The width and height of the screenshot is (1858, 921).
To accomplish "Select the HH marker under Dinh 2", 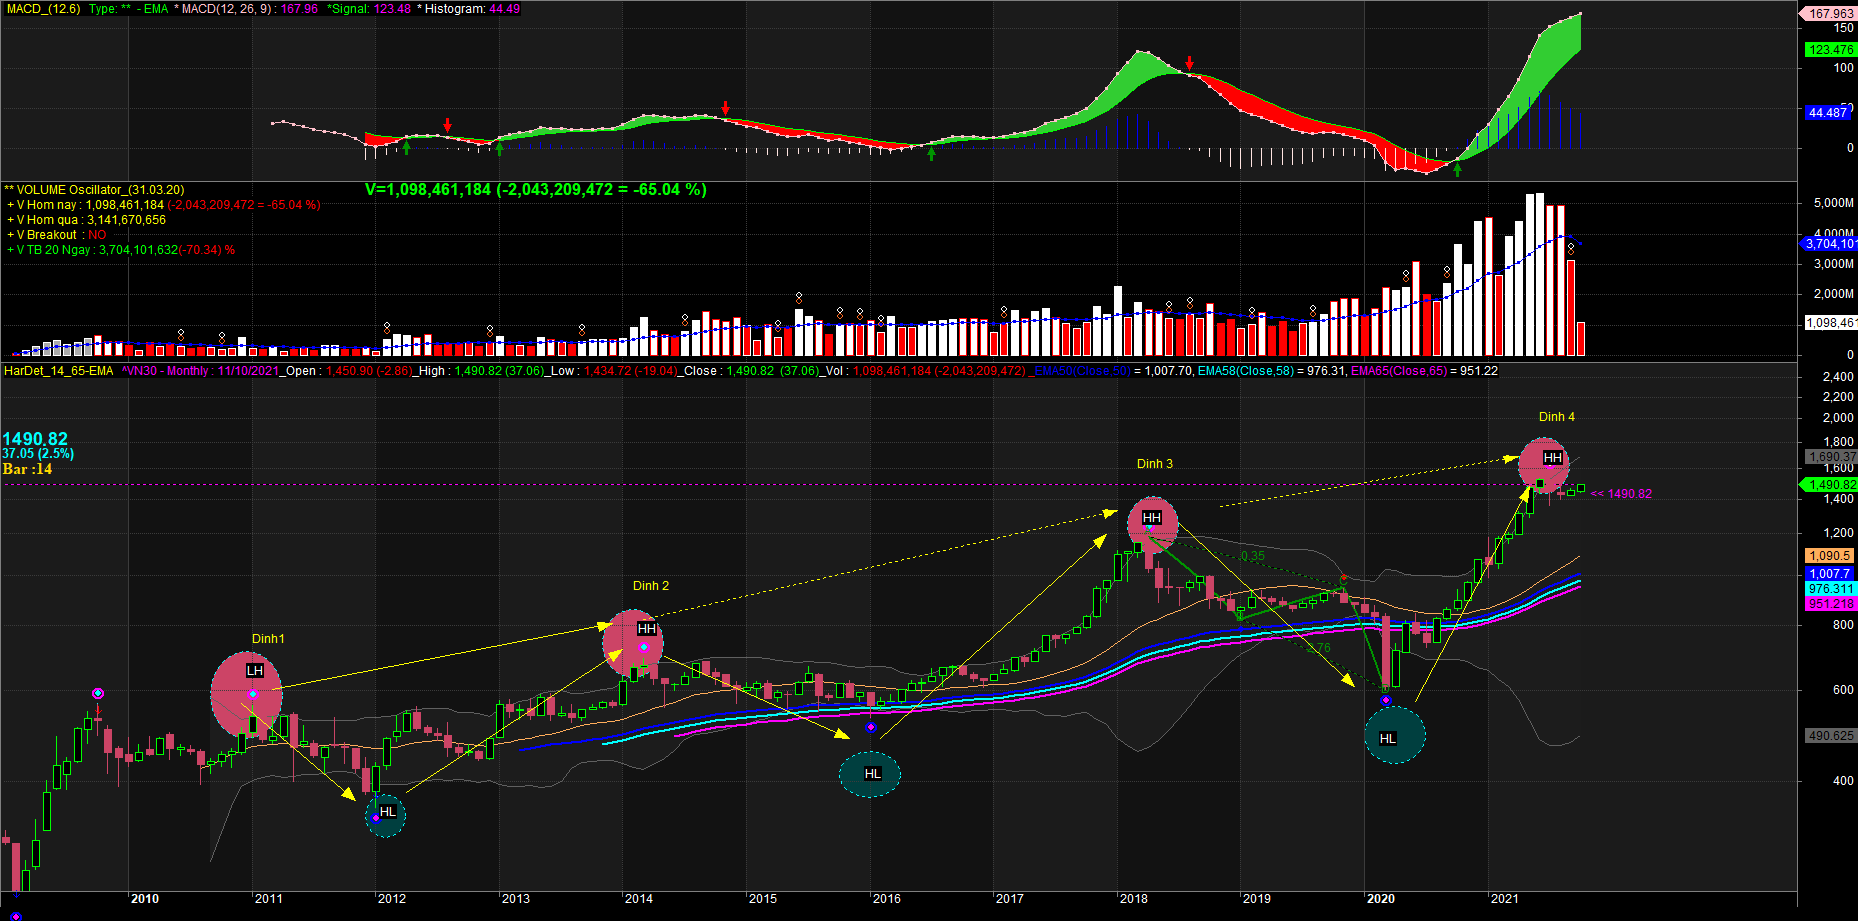I will tap(647, 629).
